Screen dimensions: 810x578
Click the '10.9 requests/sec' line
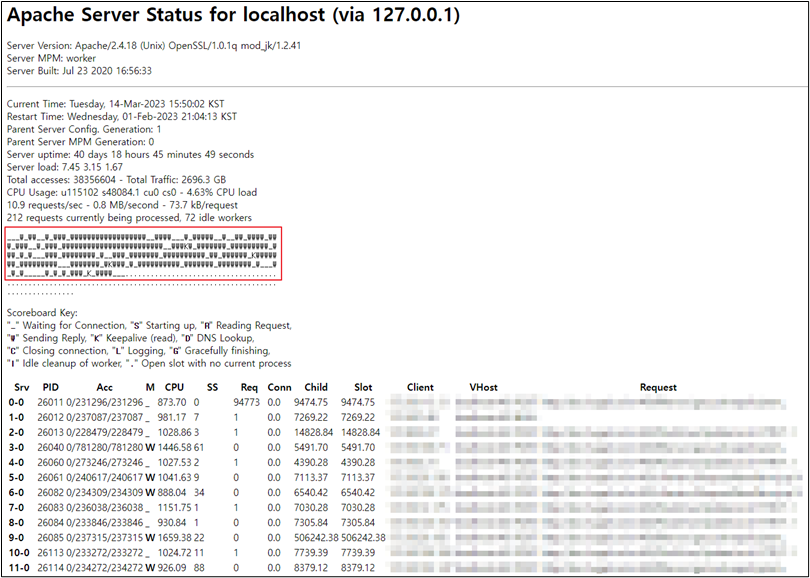tap(122, 205)
